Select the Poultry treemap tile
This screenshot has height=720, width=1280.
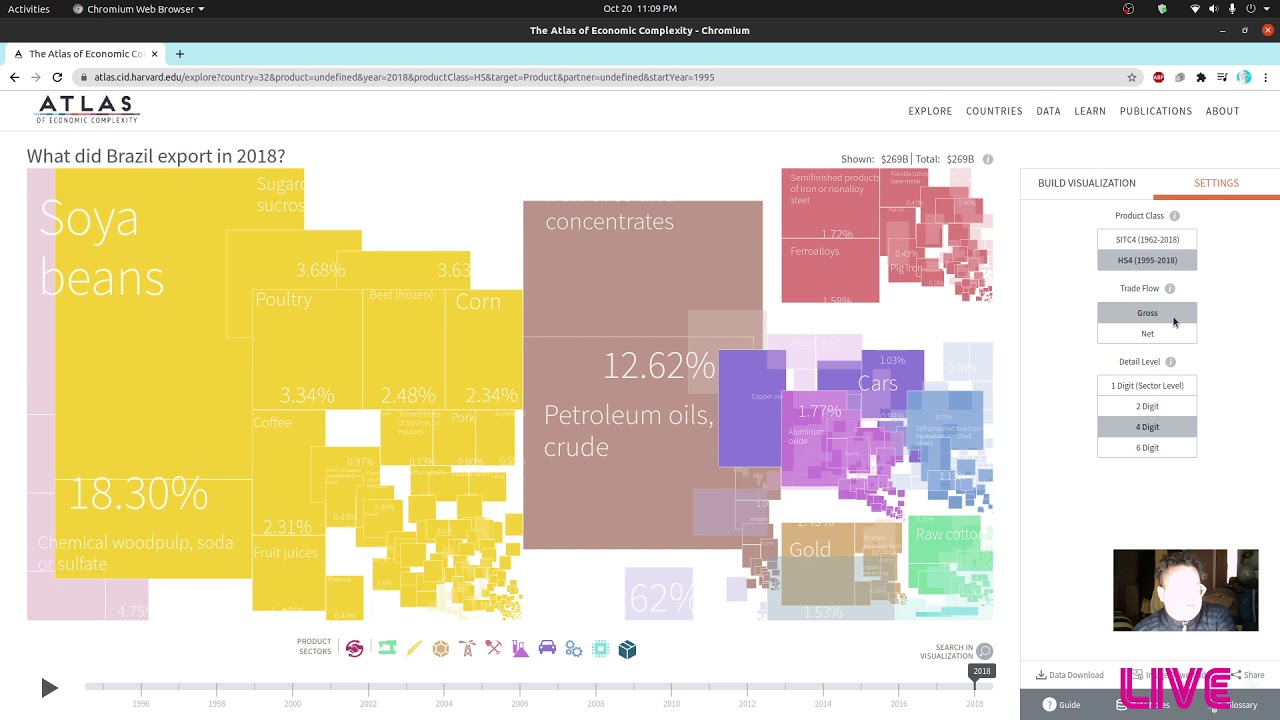(307, 348)
